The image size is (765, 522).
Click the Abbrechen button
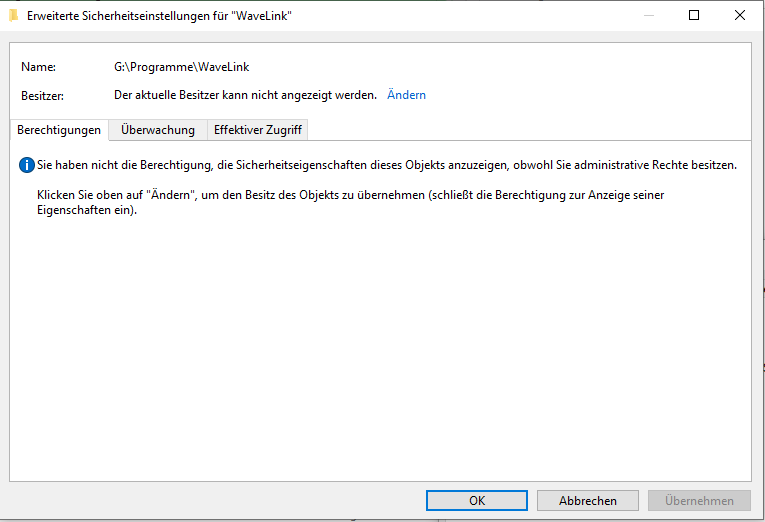click(x=588, y=501)
